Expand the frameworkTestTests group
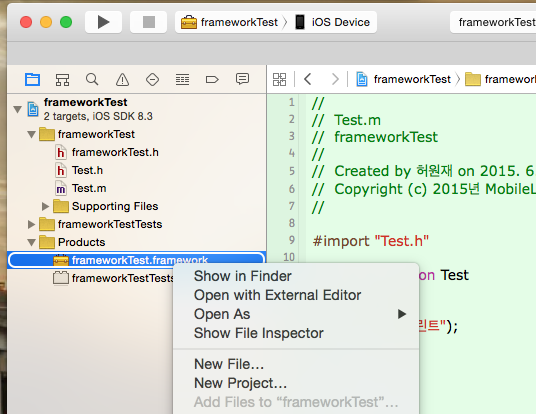The width and height of the screenshot is (536, 414). click(x=31, y=224)
